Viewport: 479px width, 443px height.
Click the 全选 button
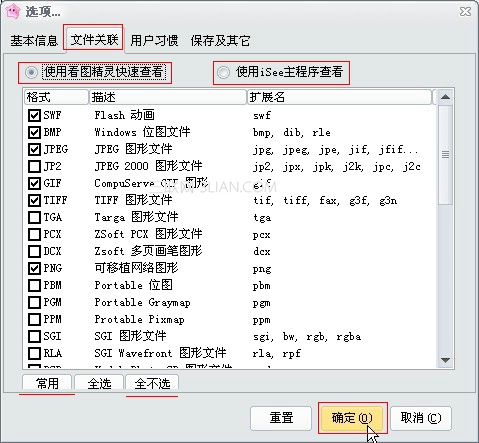tap(99, 383)
